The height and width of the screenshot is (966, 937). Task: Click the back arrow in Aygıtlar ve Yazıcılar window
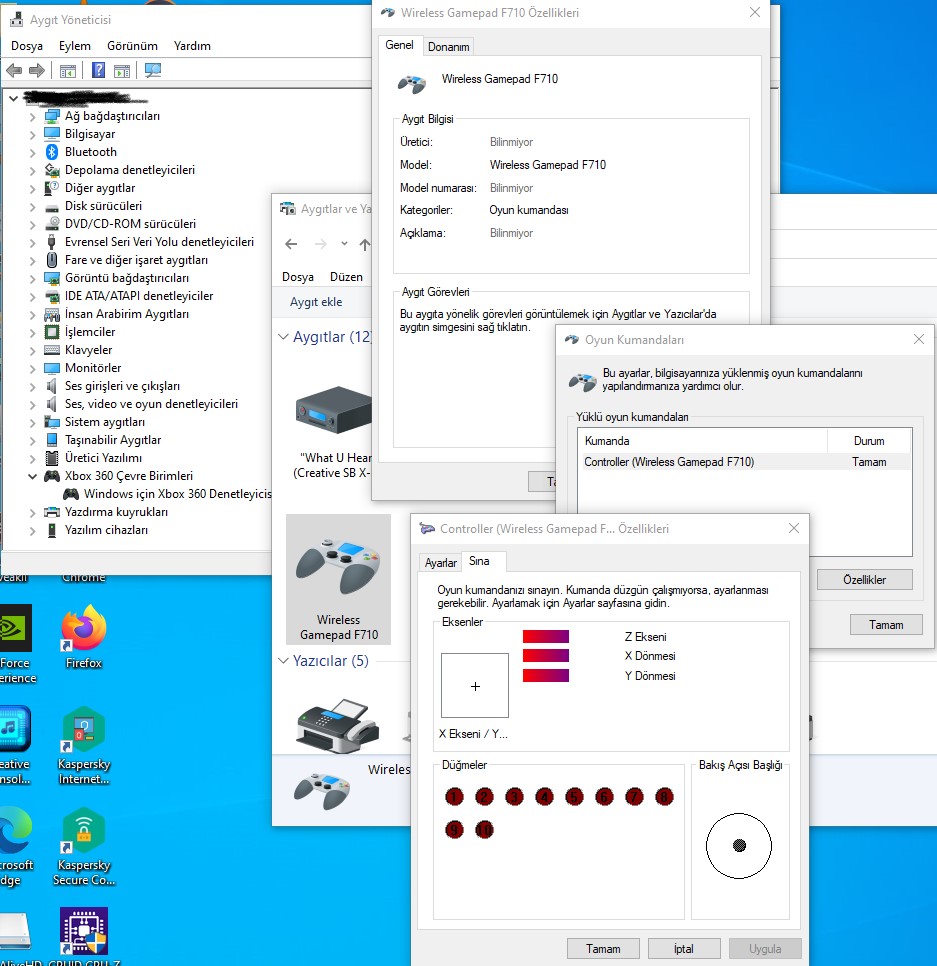coord(291,245)
